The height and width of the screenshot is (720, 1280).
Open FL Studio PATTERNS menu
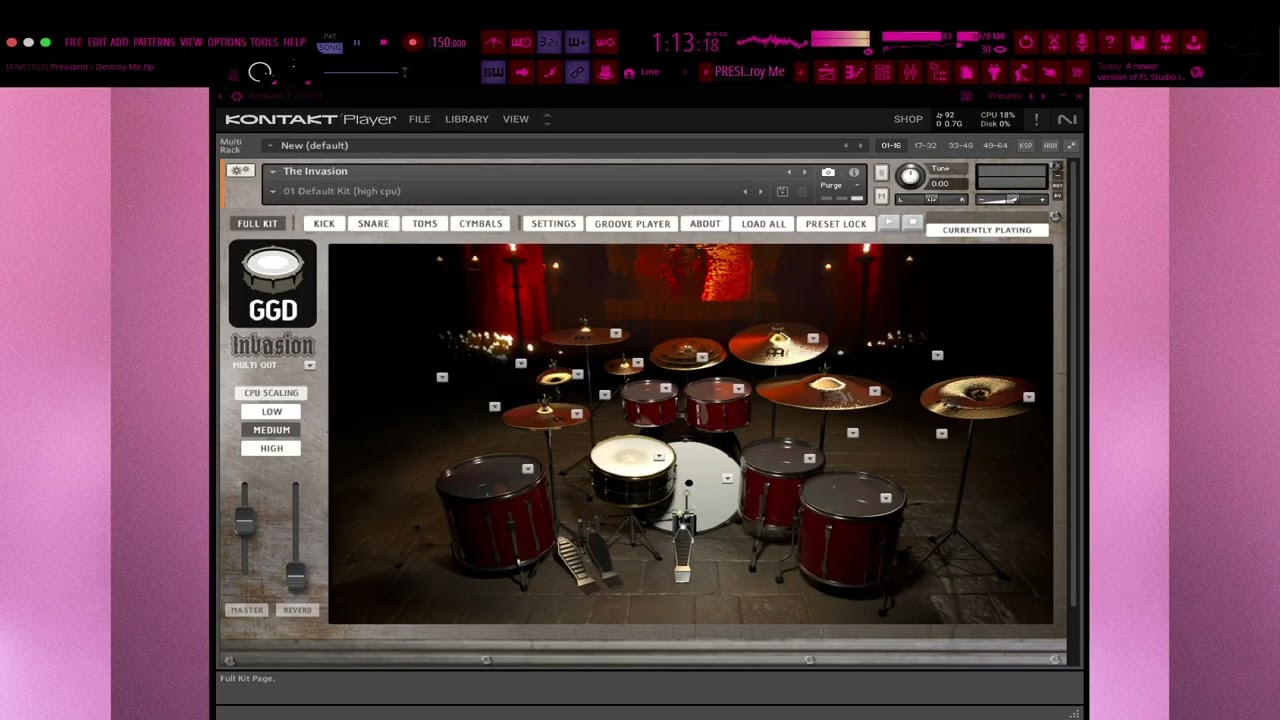pyautogui.click(x=154, y=43)
